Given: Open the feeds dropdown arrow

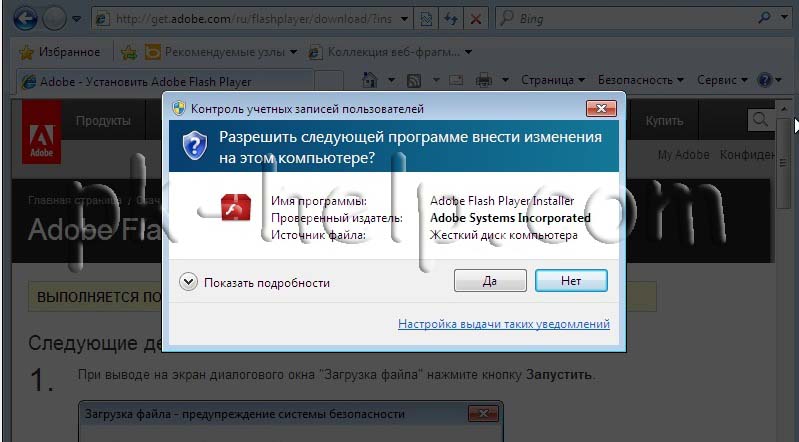Looking at the screenshot, I should 436,80.
